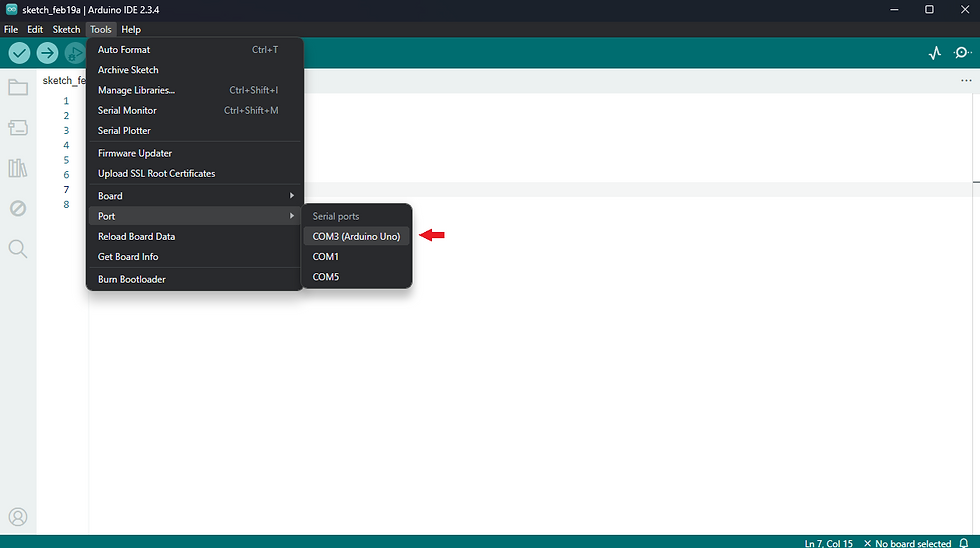Open Manage Libraries from the menu
This screenshot has width=980, height=548.
click(195, 90)
